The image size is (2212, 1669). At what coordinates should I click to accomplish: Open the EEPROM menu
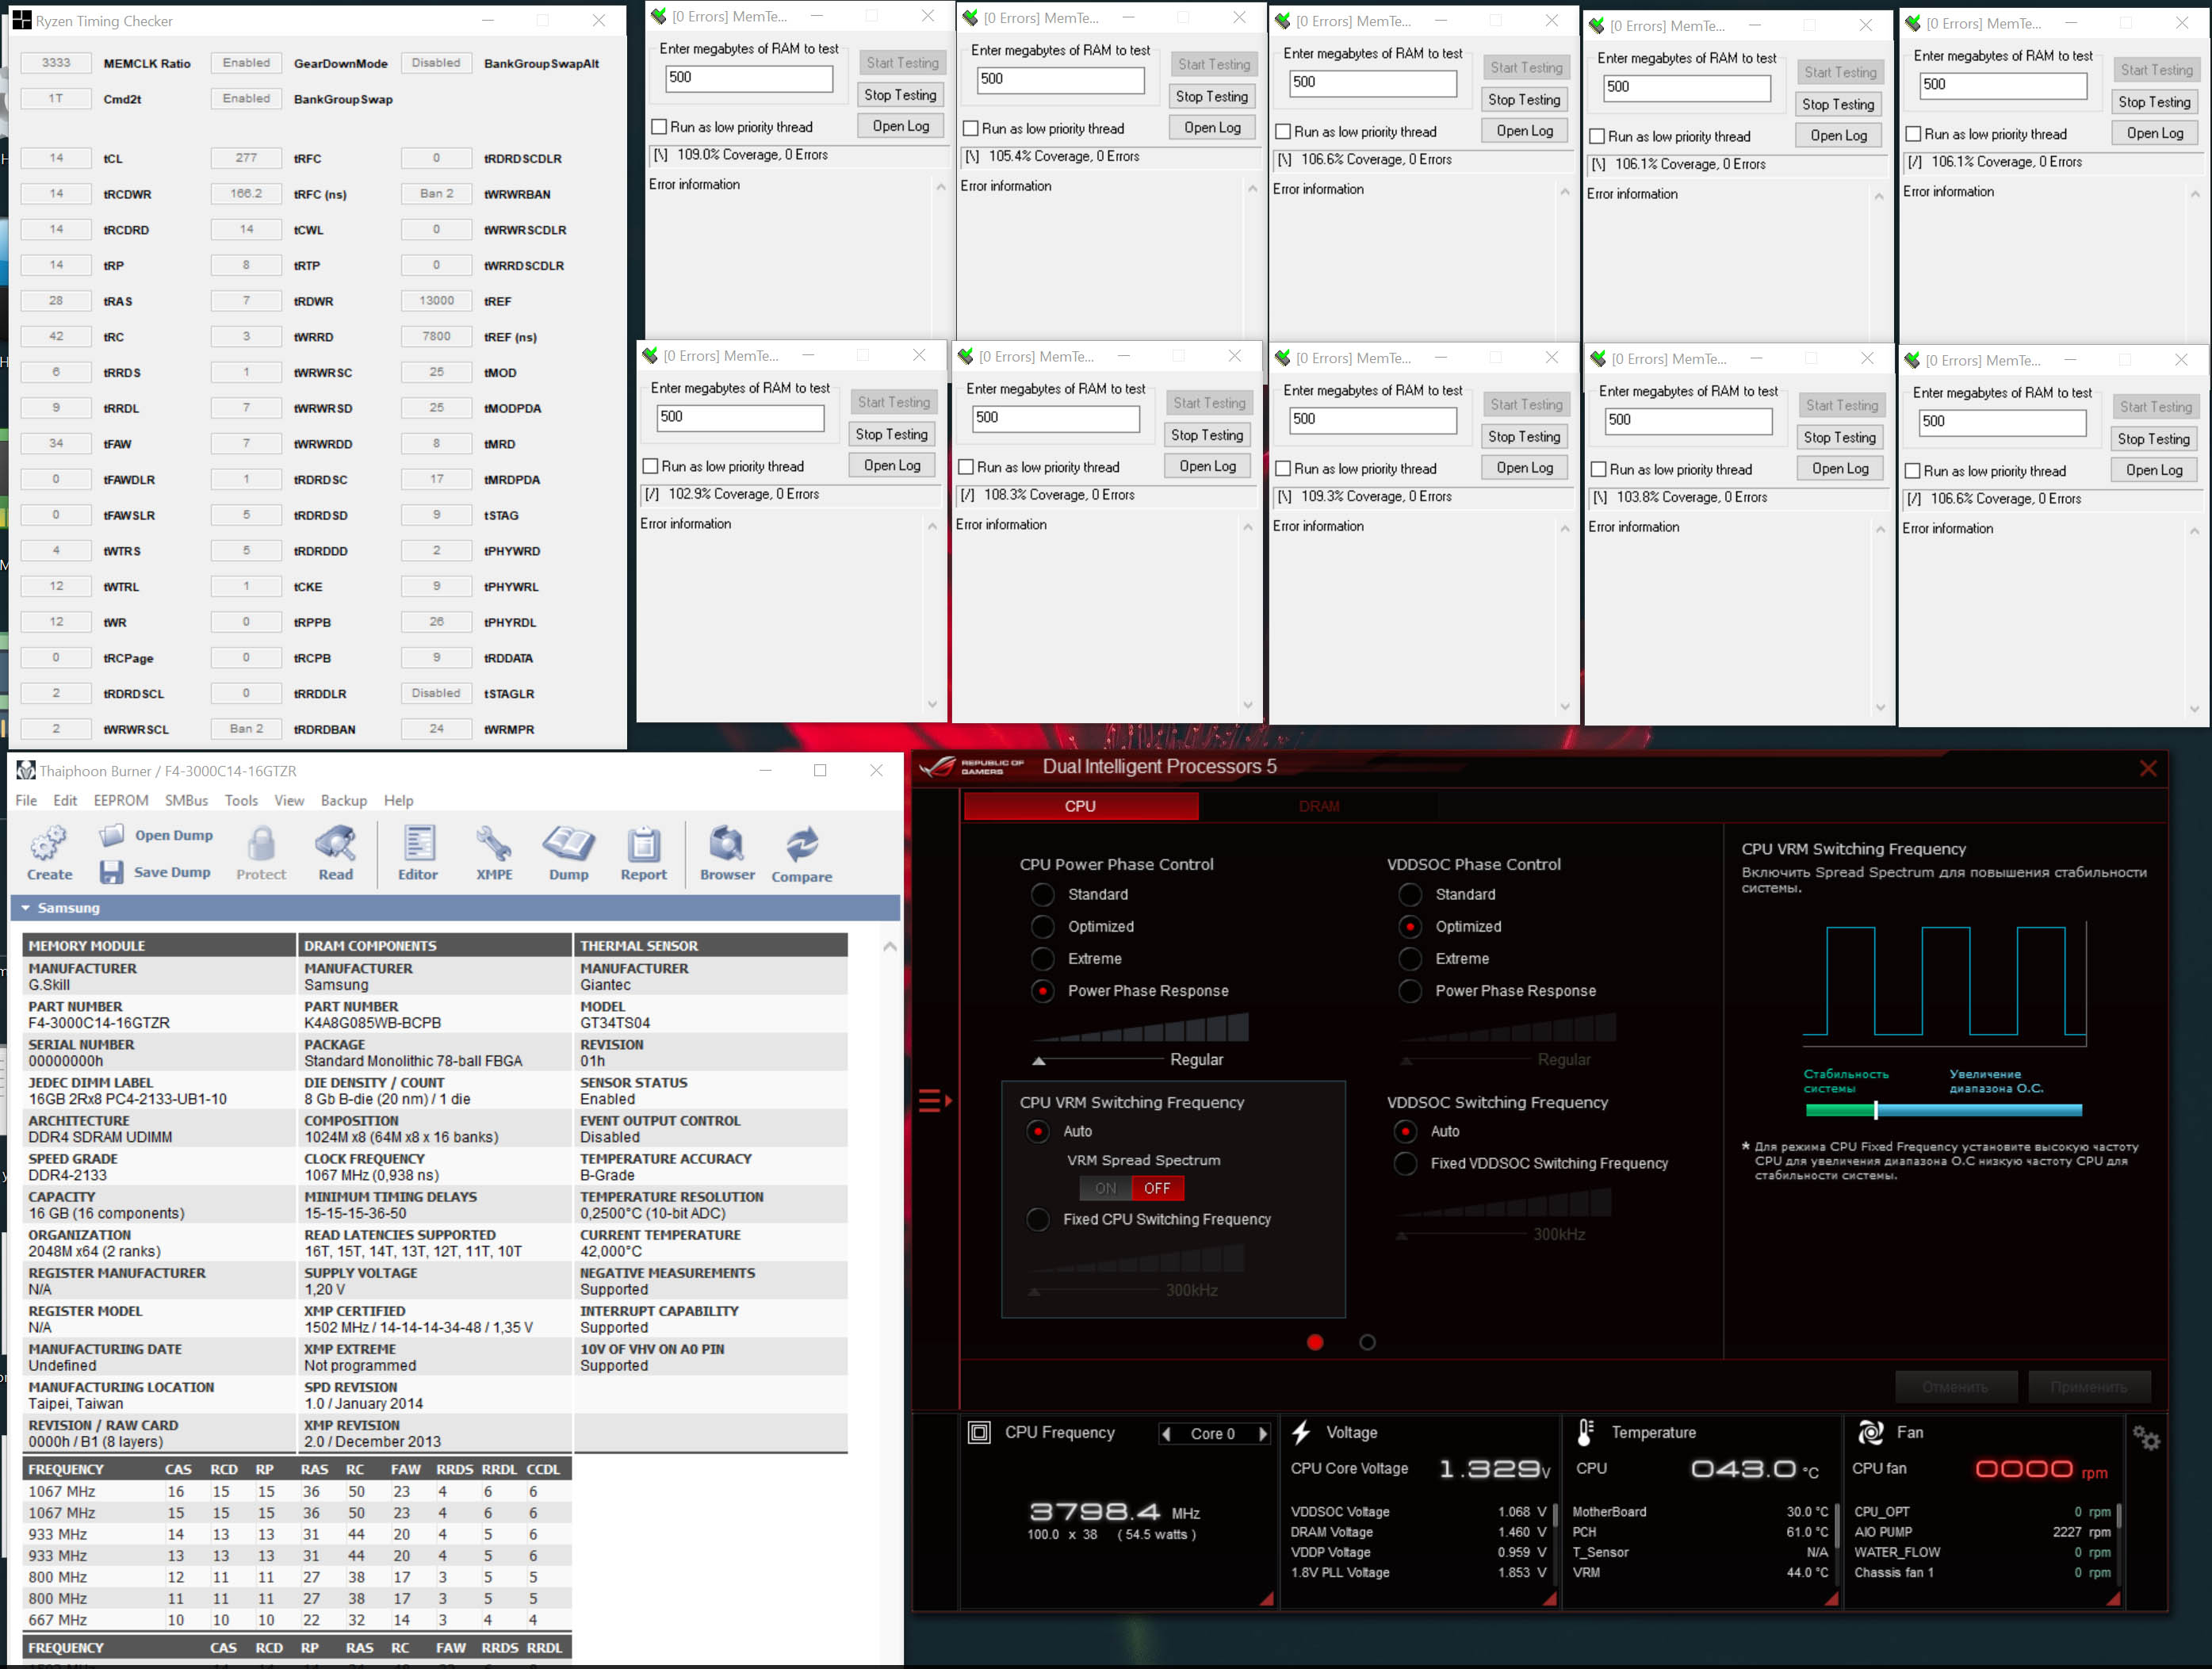(x=120, y=800)
